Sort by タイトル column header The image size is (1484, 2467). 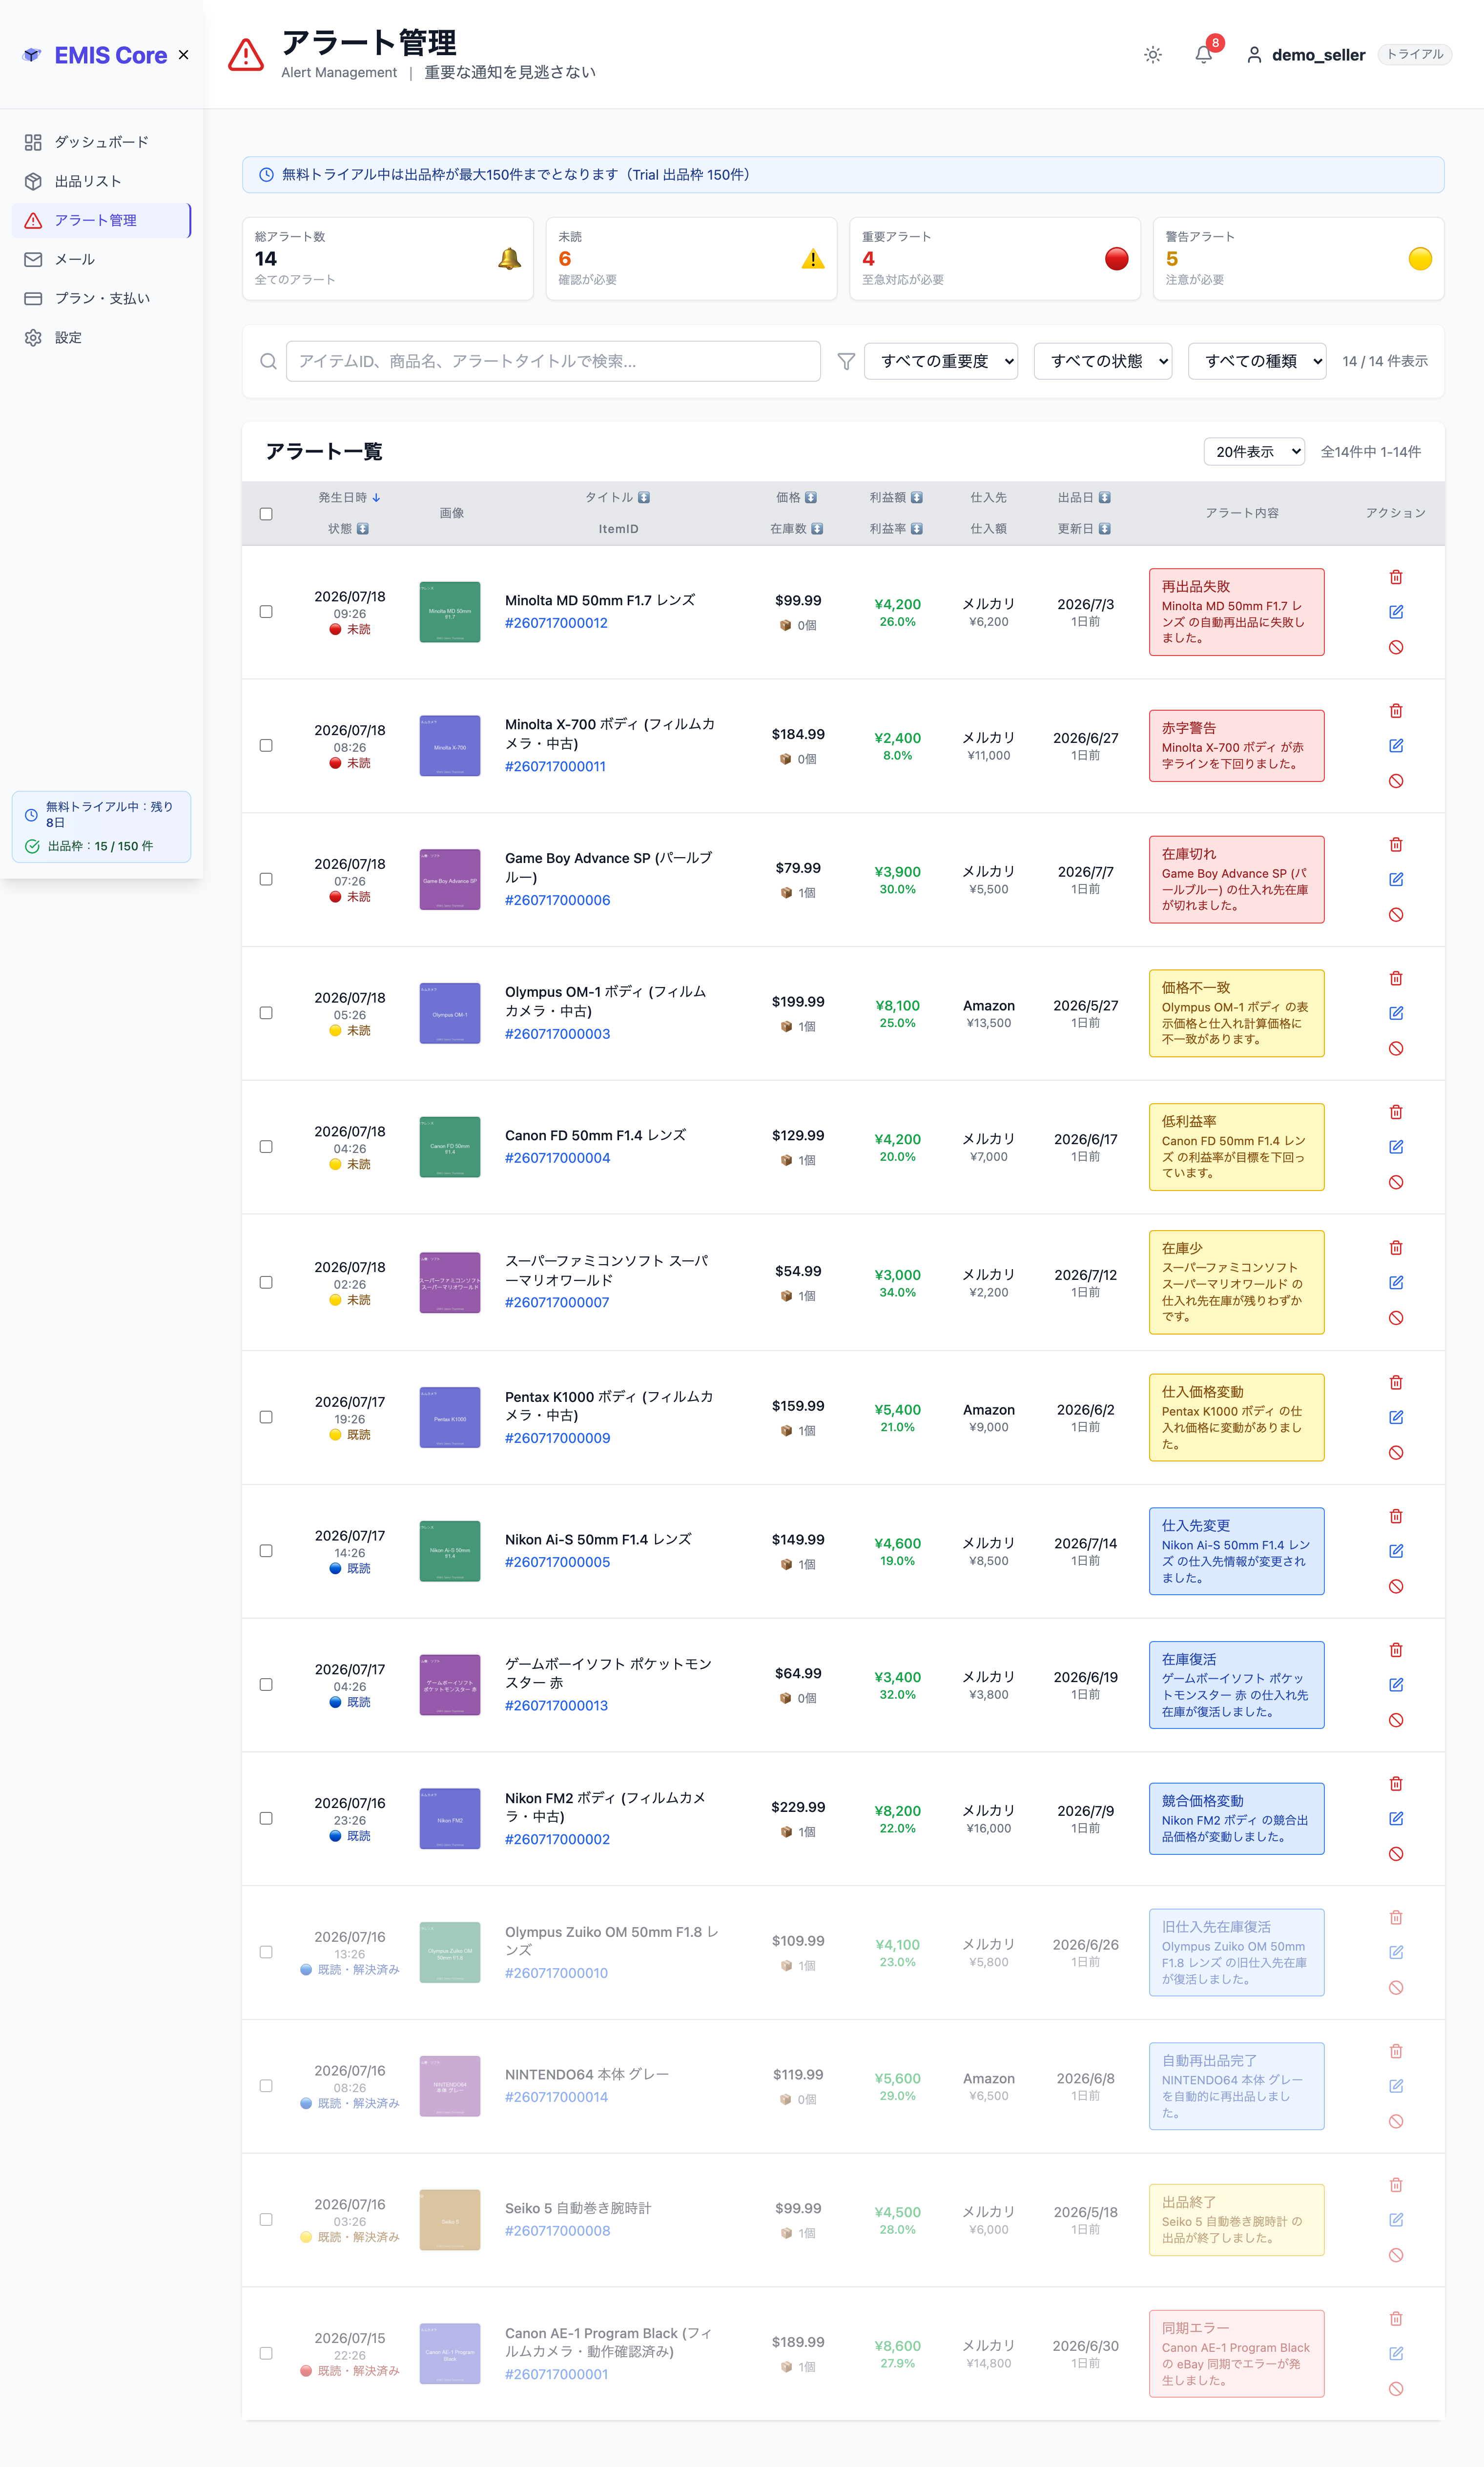point(618,497)
